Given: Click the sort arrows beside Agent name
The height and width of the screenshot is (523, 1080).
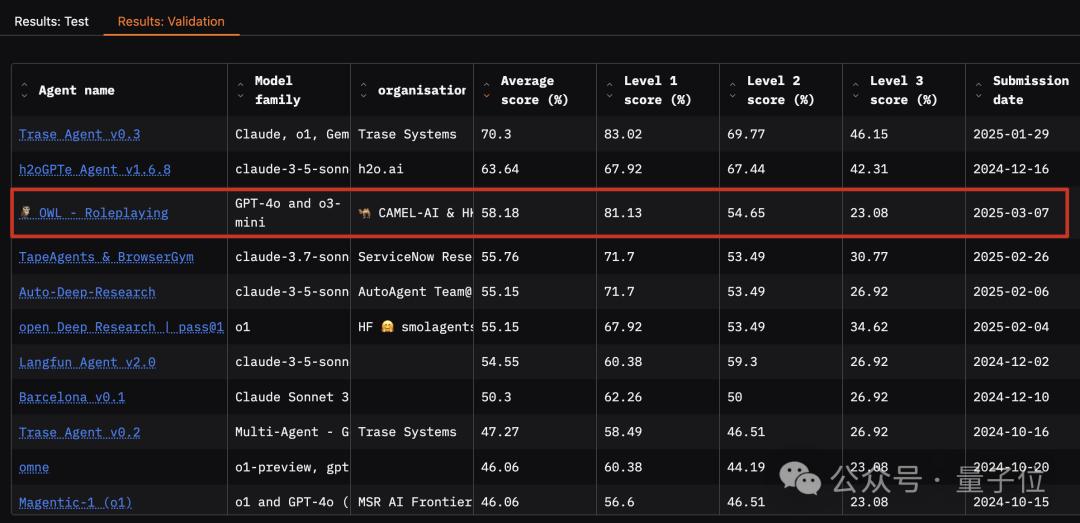Looking at the screenshot, I should click(25, 91).
